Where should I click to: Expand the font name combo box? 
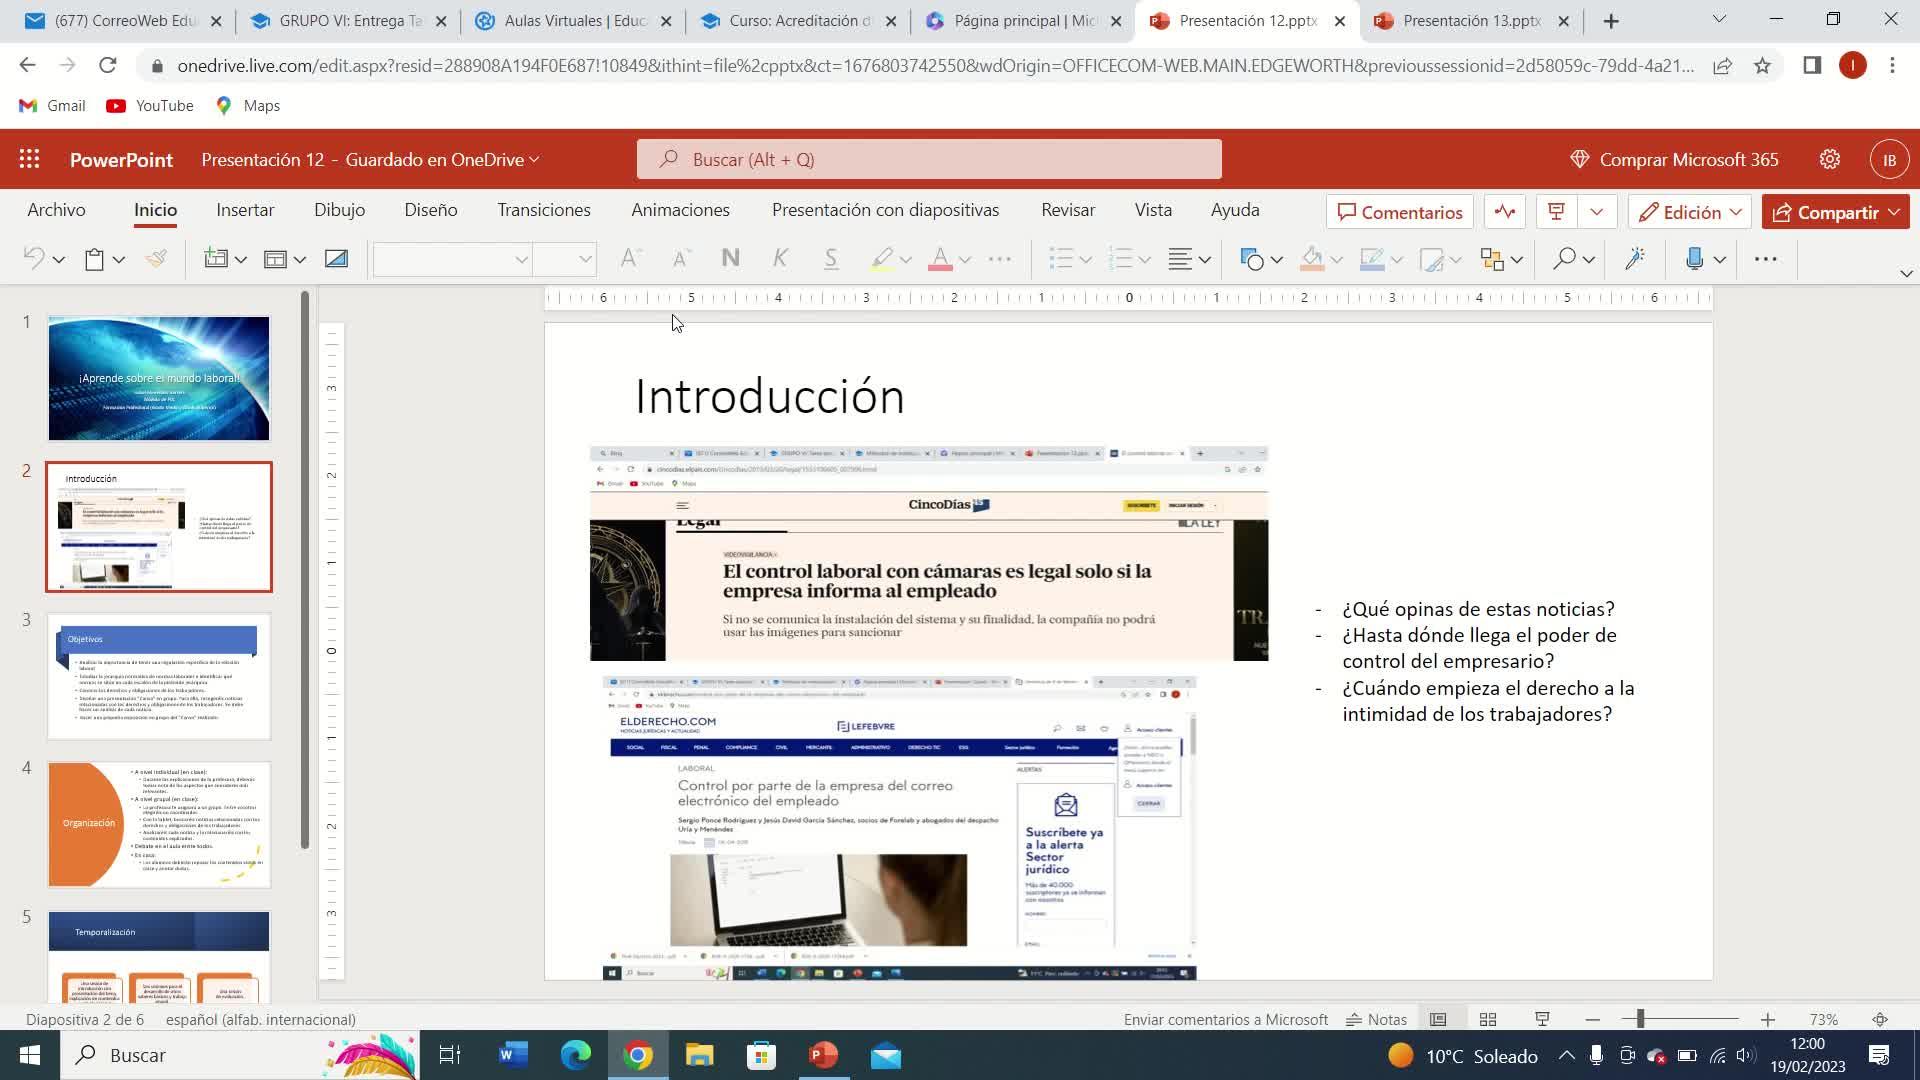(521, 260)
